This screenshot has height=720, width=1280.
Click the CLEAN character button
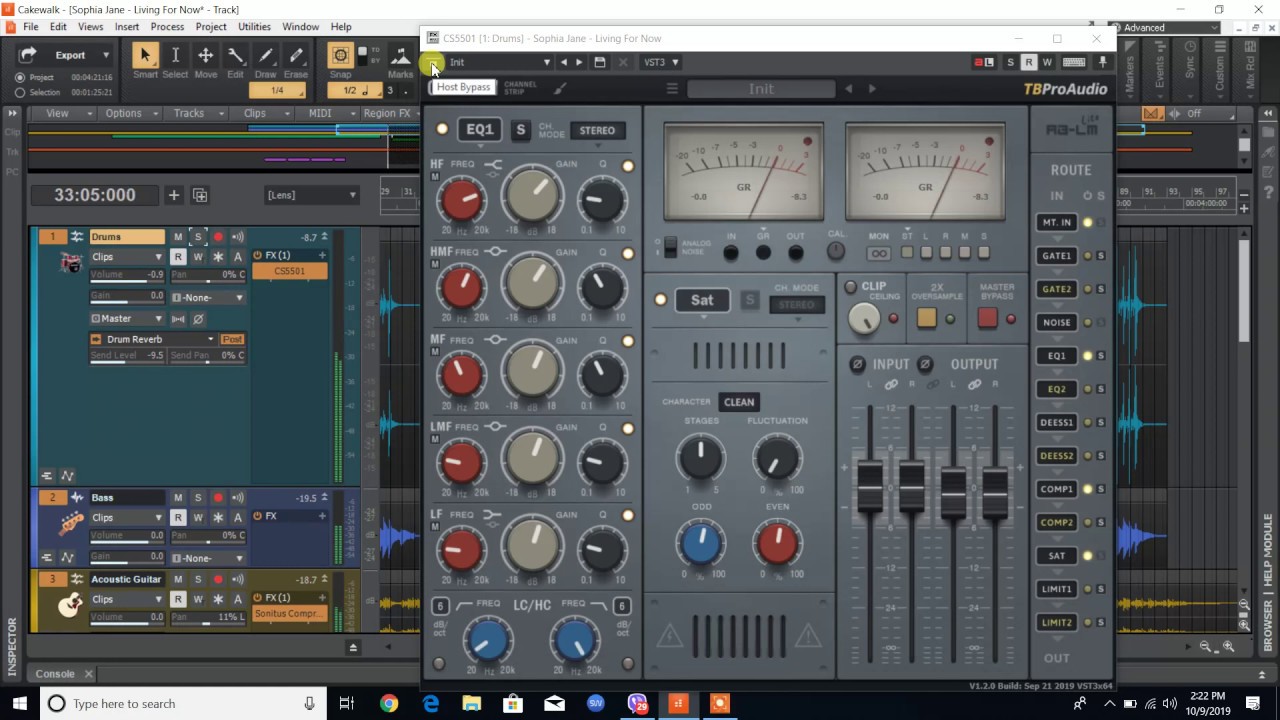point(739,402)
